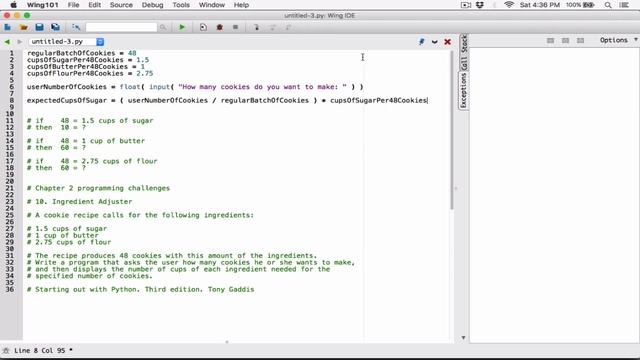The height and width of the screenshot is (360, 640).
Task: Open the Help menu
Action: [x=241, y=5]
